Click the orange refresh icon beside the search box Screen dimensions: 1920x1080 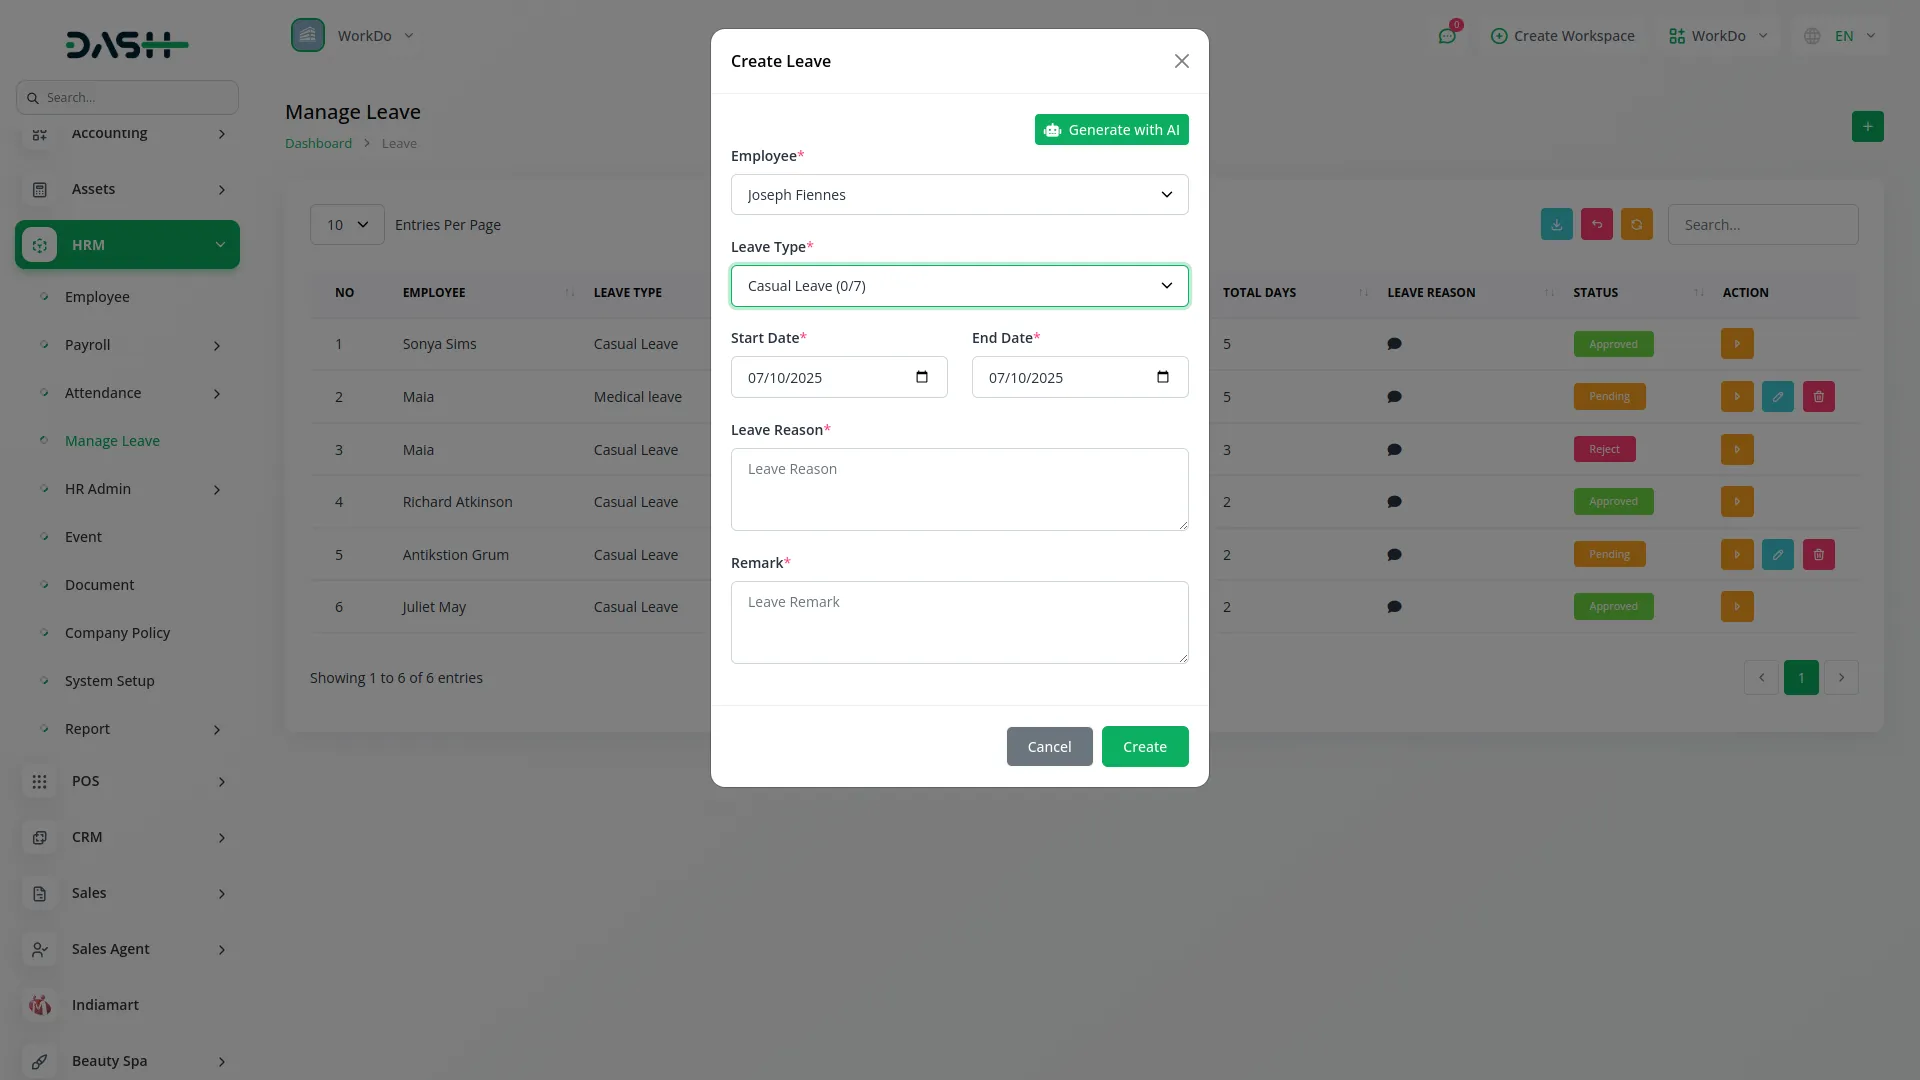coord(1637,224)
